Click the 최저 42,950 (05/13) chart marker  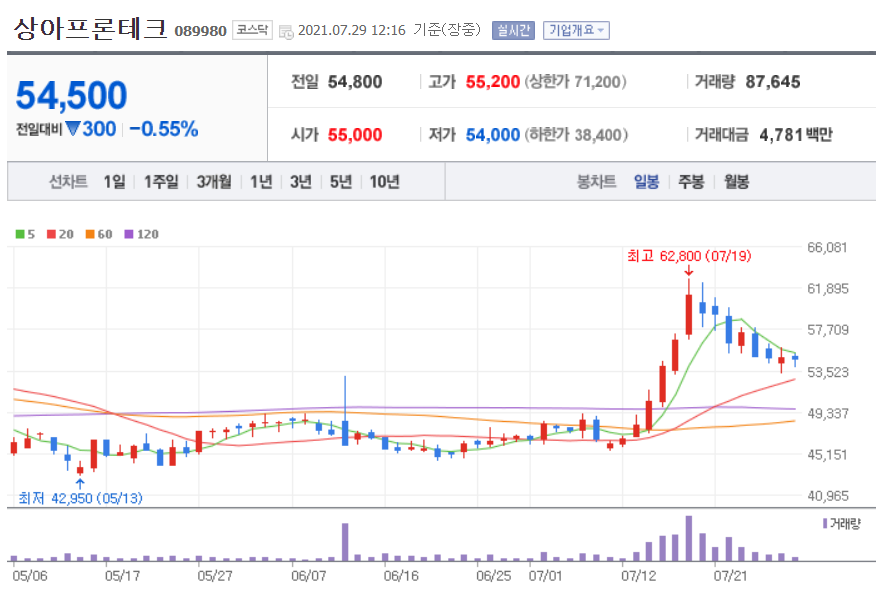(x=80, y=498)
